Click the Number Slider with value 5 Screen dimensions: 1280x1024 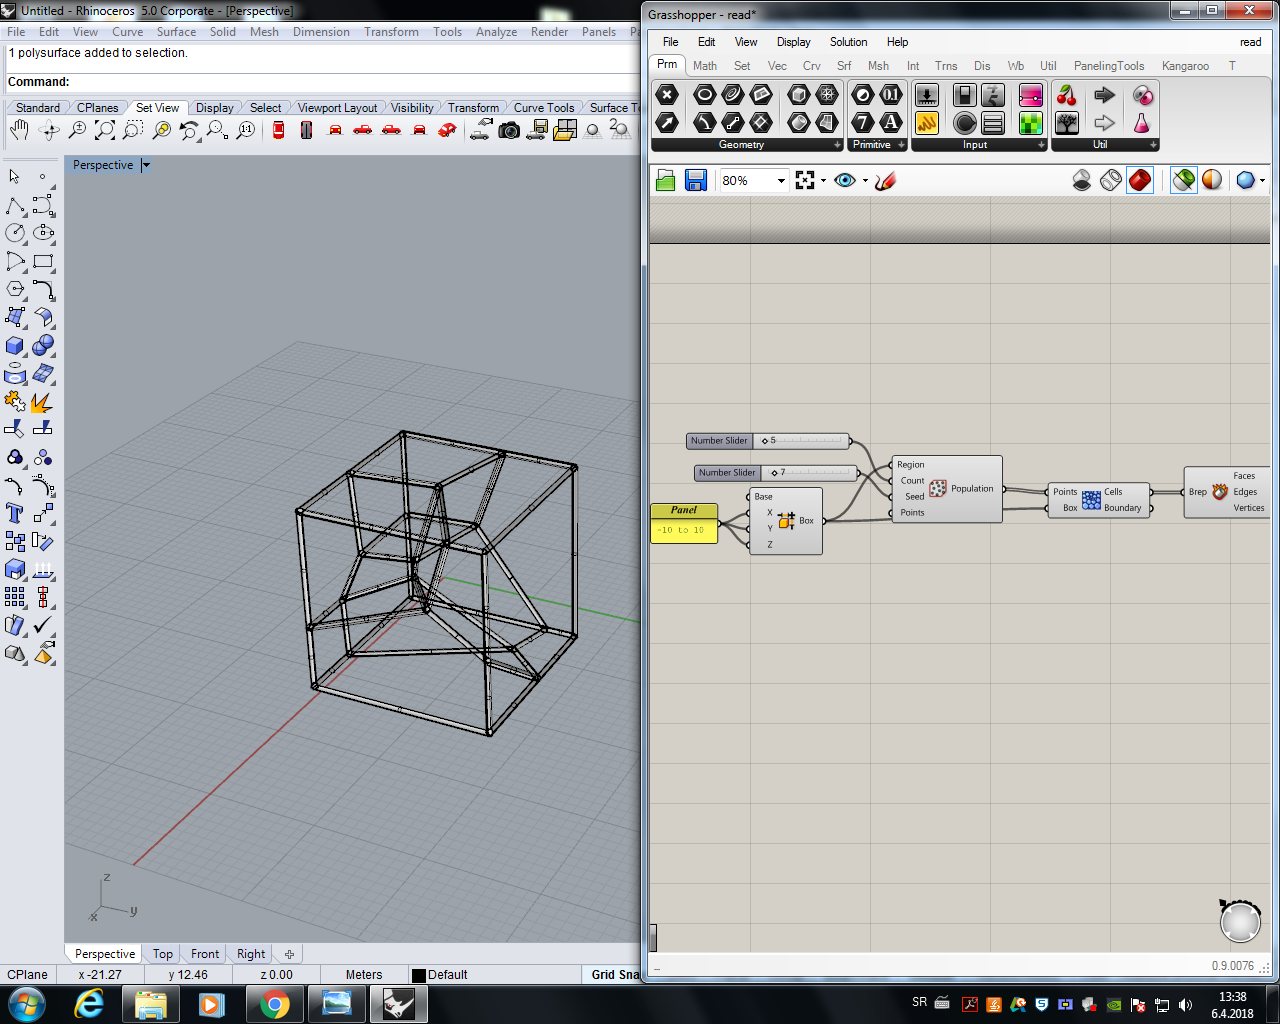point(769,441)
